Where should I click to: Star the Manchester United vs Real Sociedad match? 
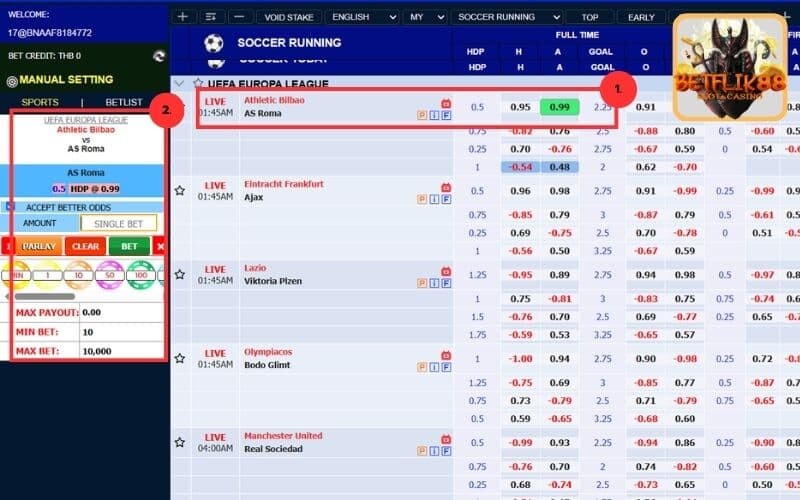(x=180, y=442)
